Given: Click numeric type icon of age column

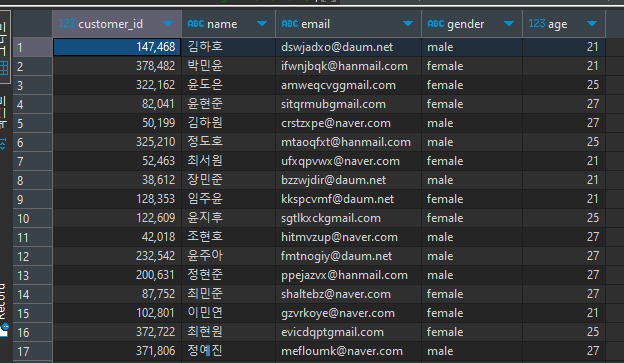Looking at the screenshot, I should [536, 23].
